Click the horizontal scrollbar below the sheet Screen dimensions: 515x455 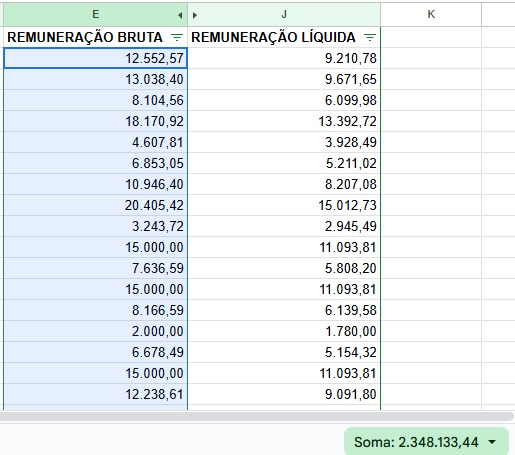(x=257, y=416)
